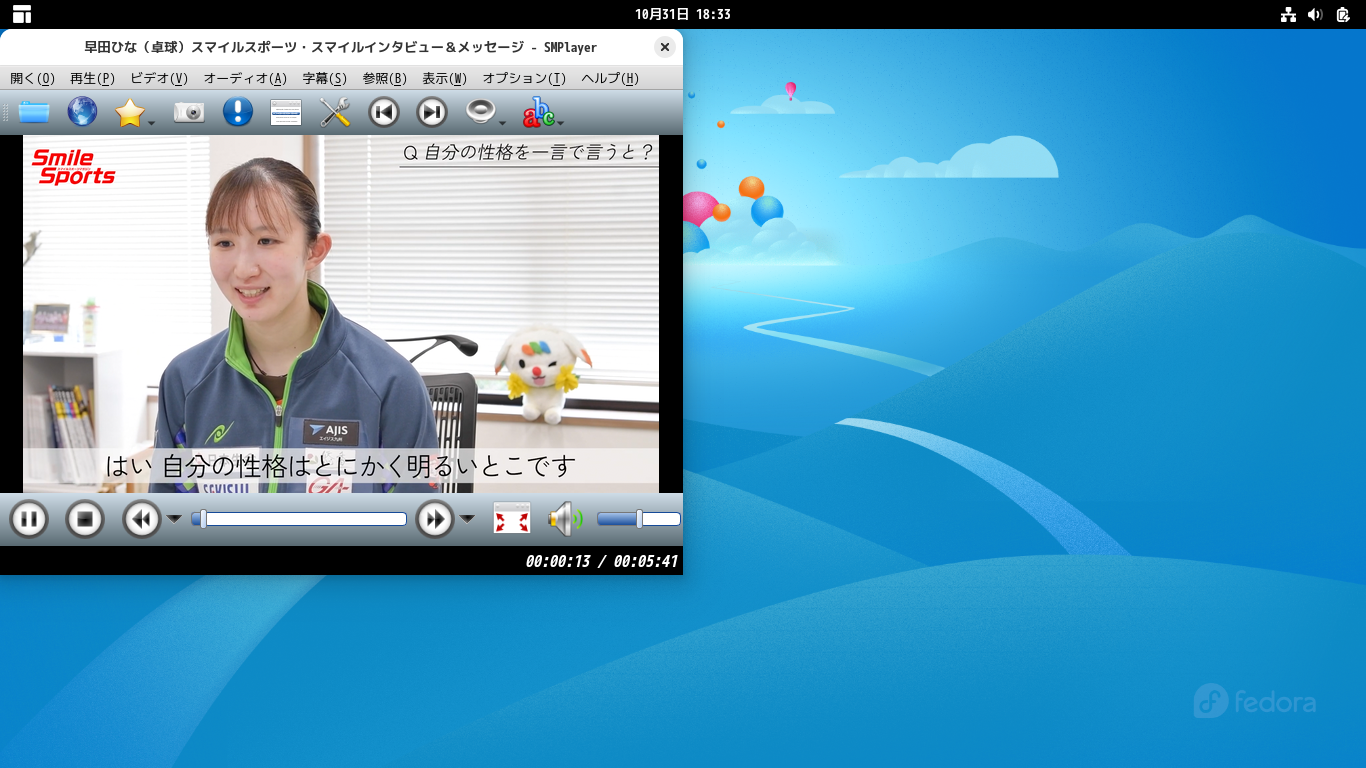Open the network icon in system tray
The height and width of the screenshot is (768, 1366).
click(1288, 14)
